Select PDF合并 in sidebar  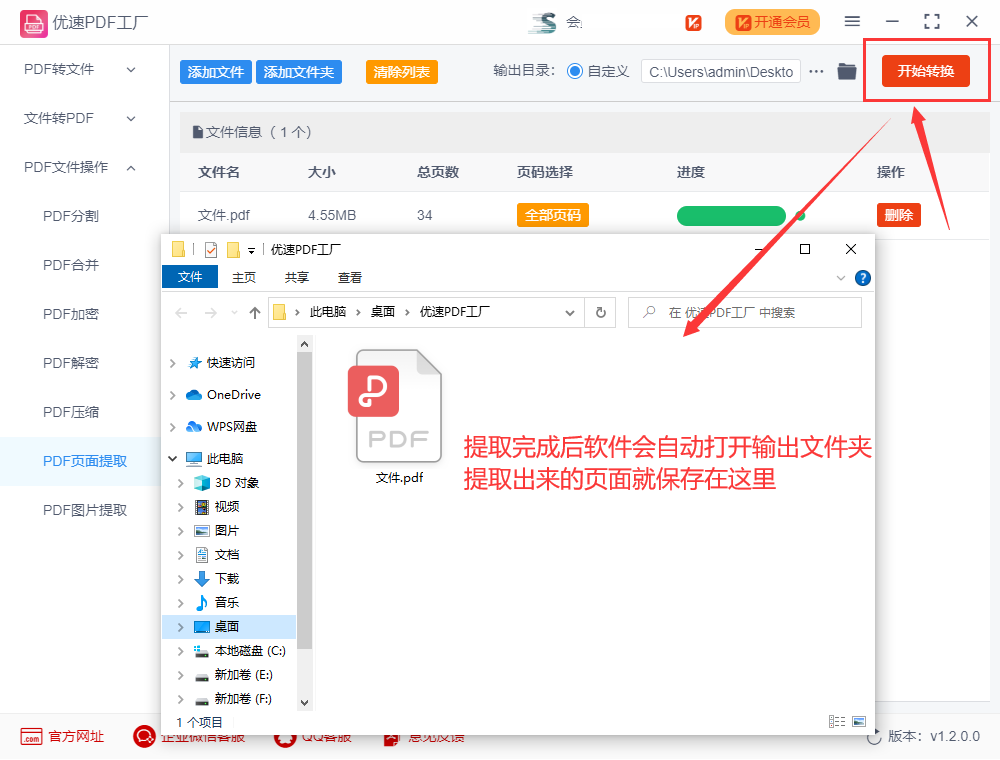tap(71, 265)
